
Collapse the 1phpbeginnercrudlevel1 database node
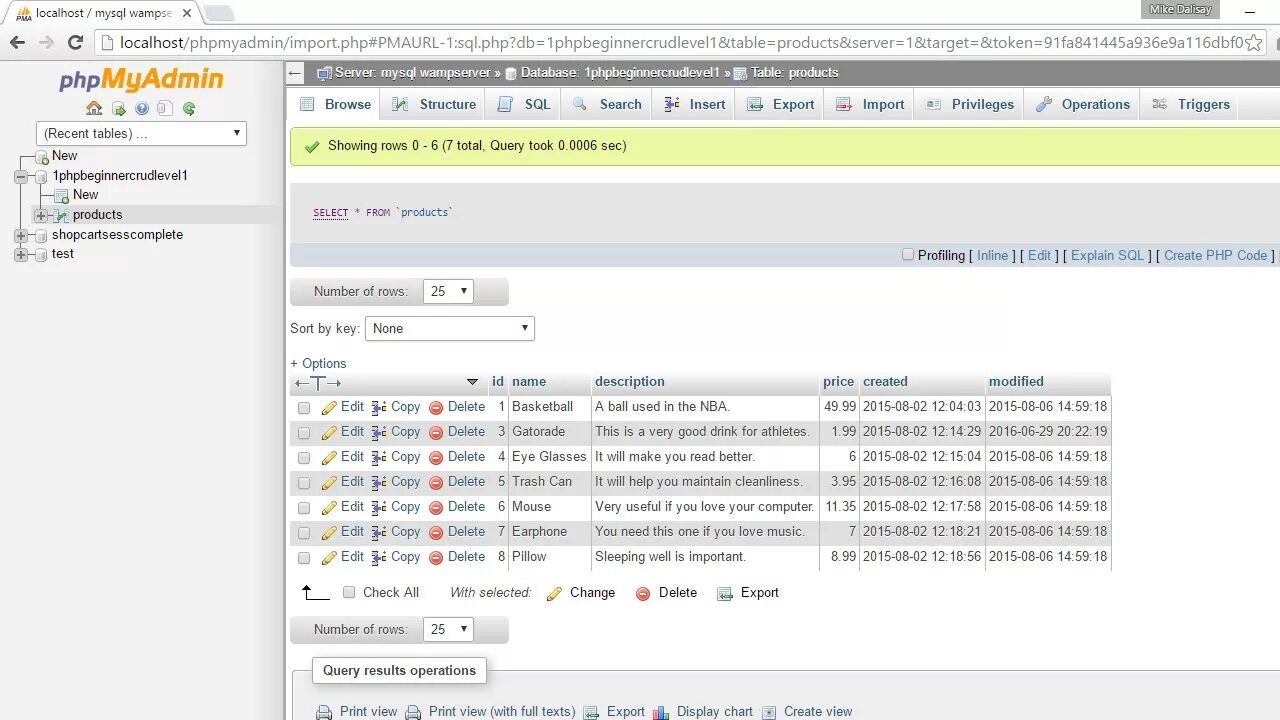coord(20,176)
